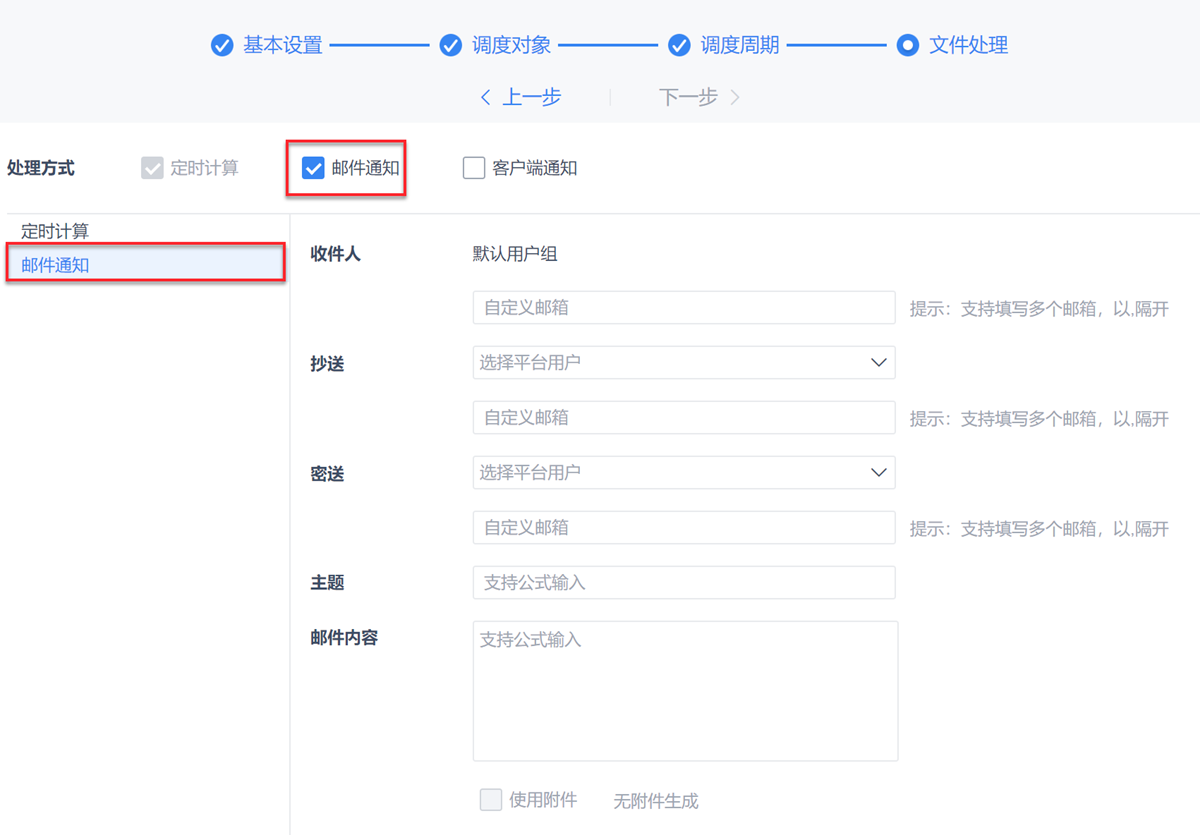
Task: Click the 主题 formula input field
Action: click(684, 583)
